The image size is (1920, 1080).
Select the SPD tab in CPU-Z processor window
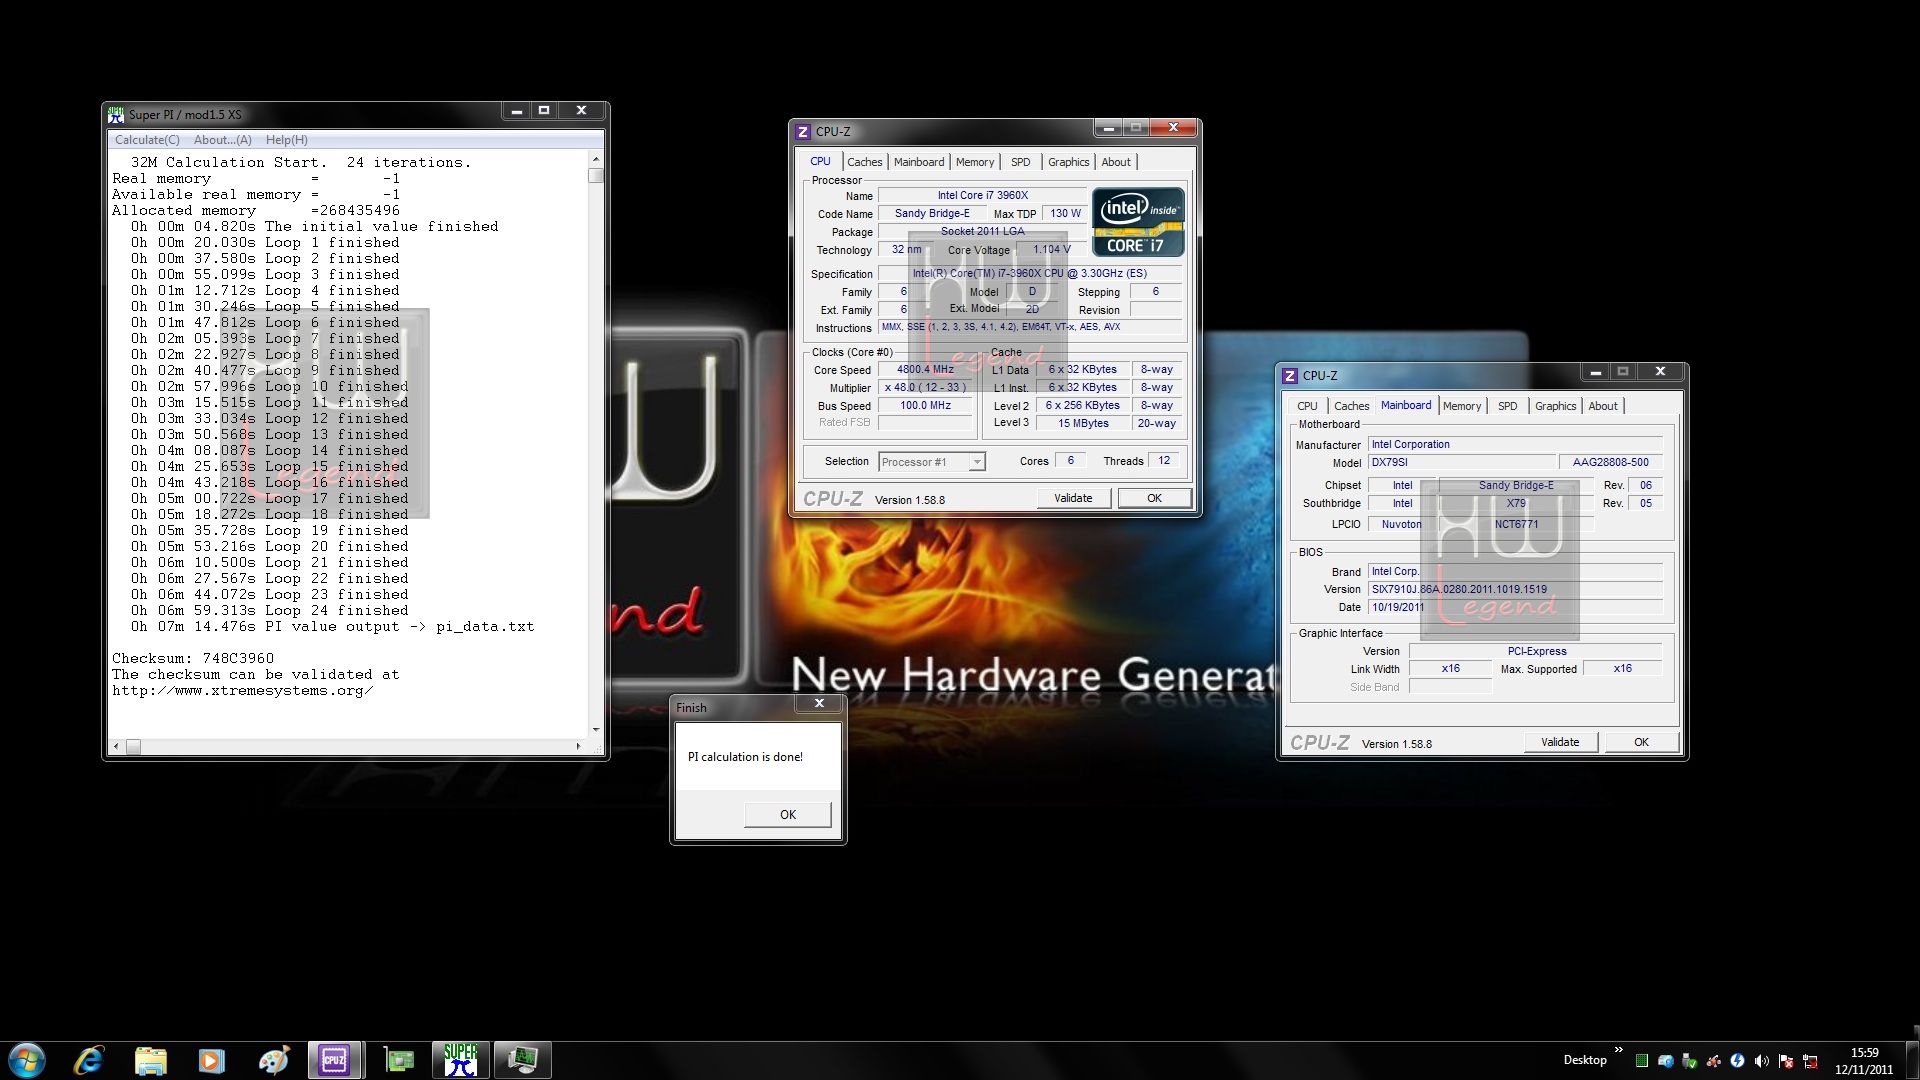coord(1020,162)
